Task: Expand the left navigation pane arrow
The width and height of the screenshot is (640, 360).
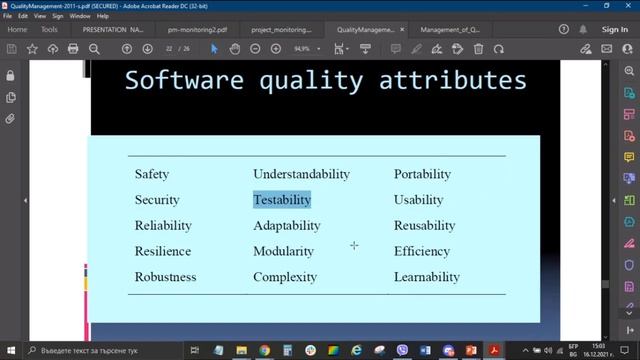Action: [x=25, y=200]
